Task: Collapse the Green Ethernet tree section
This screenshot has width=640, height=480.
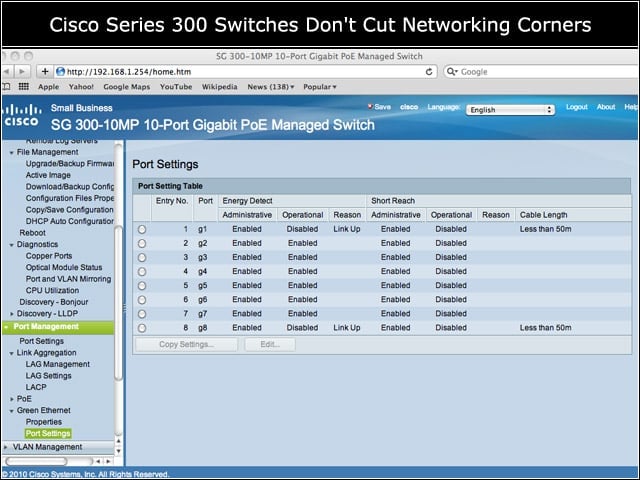Action: click(11, 411)
